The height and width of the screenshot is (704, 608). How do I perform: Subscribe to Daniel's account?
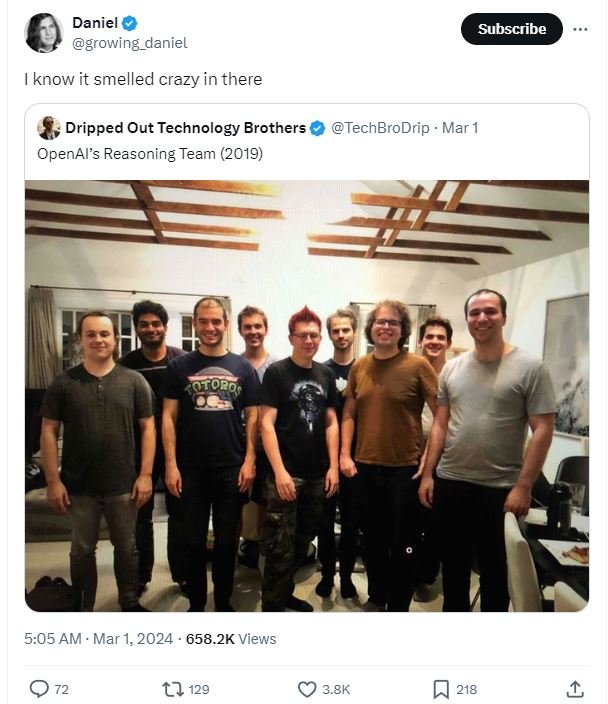pos(511,29)
